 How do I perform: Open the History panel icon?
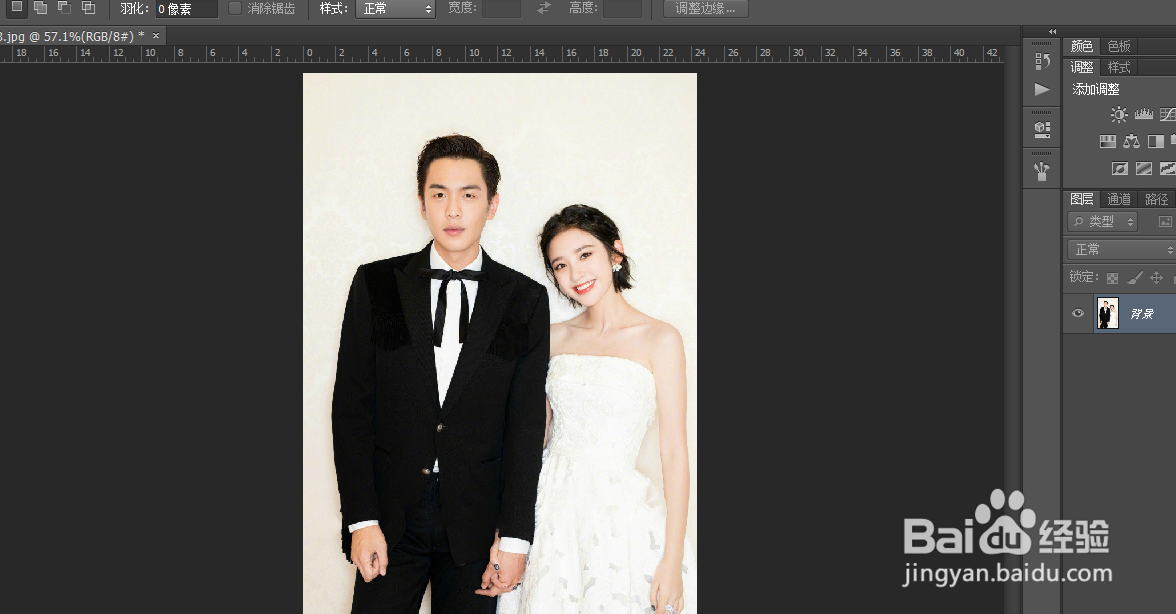(x=1042, y=61)
